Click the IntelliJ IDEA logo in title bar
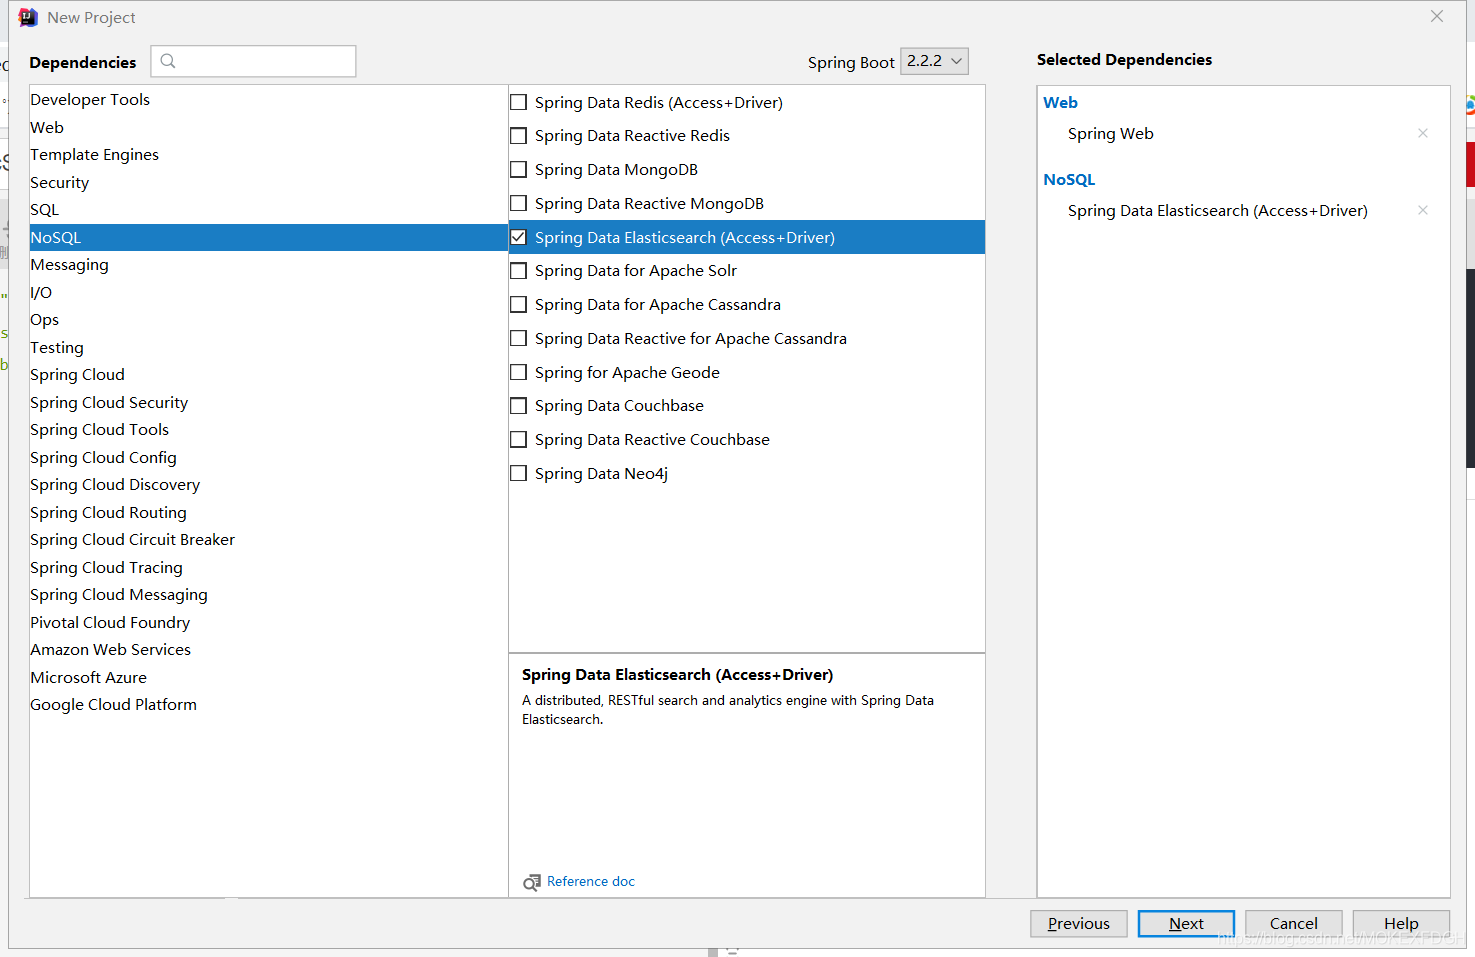This screenshot has width=1475, height=957. click(28, 17)
